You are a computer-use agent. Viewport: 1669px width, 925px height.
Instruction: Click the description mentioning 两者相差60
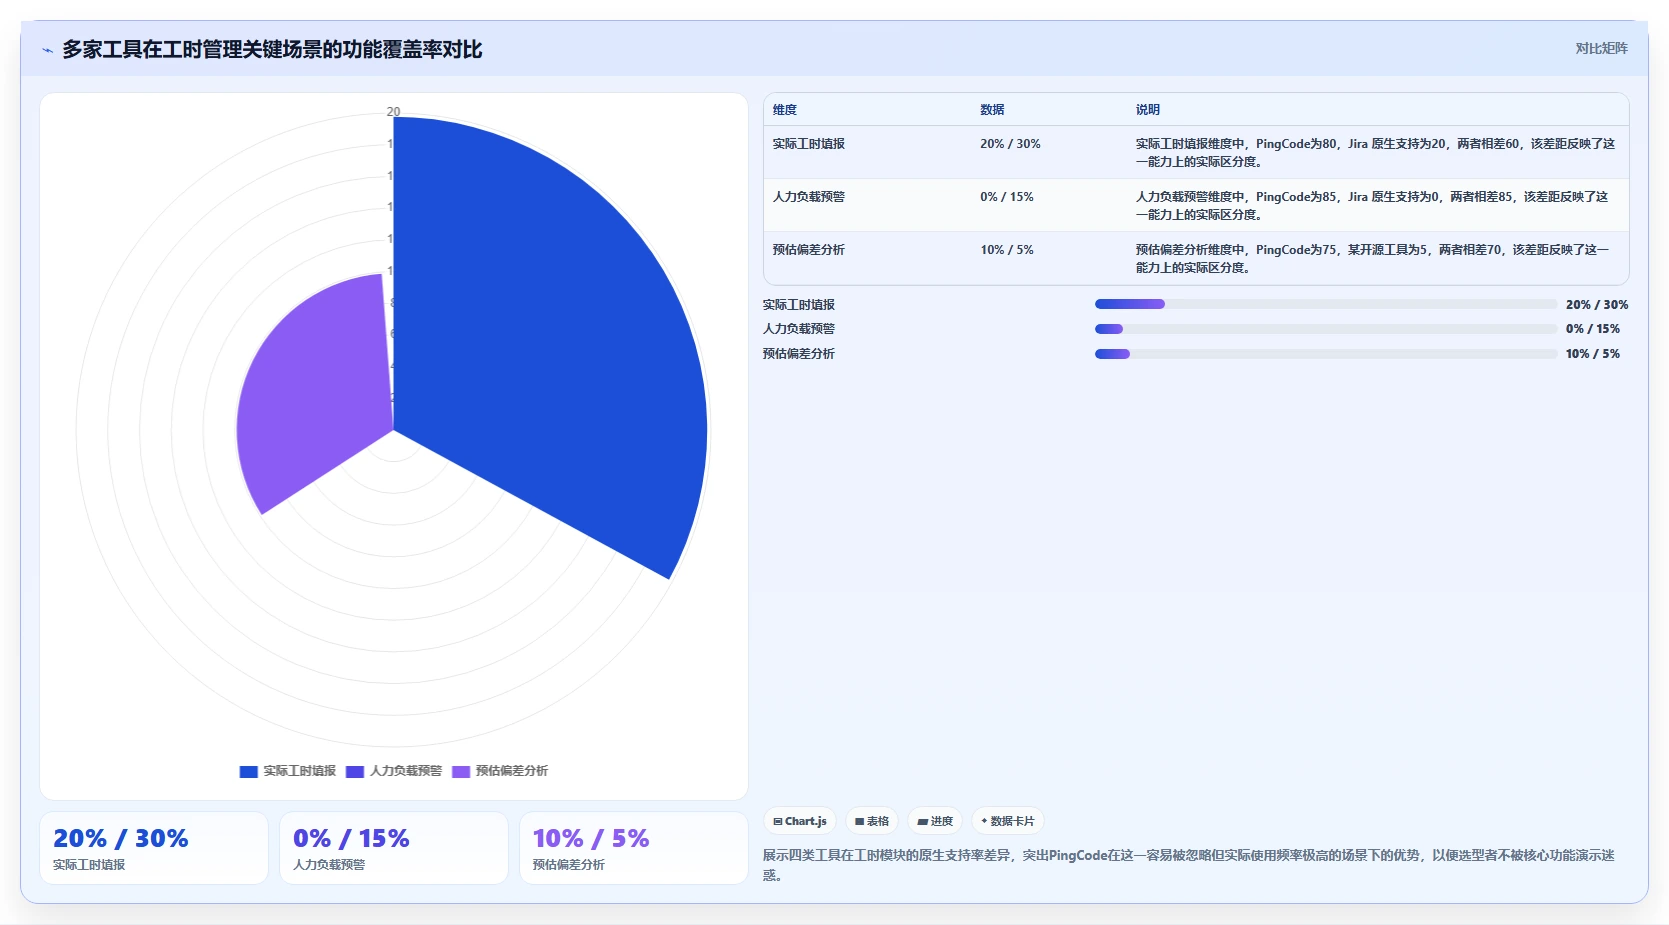(x=1375, y=152)
